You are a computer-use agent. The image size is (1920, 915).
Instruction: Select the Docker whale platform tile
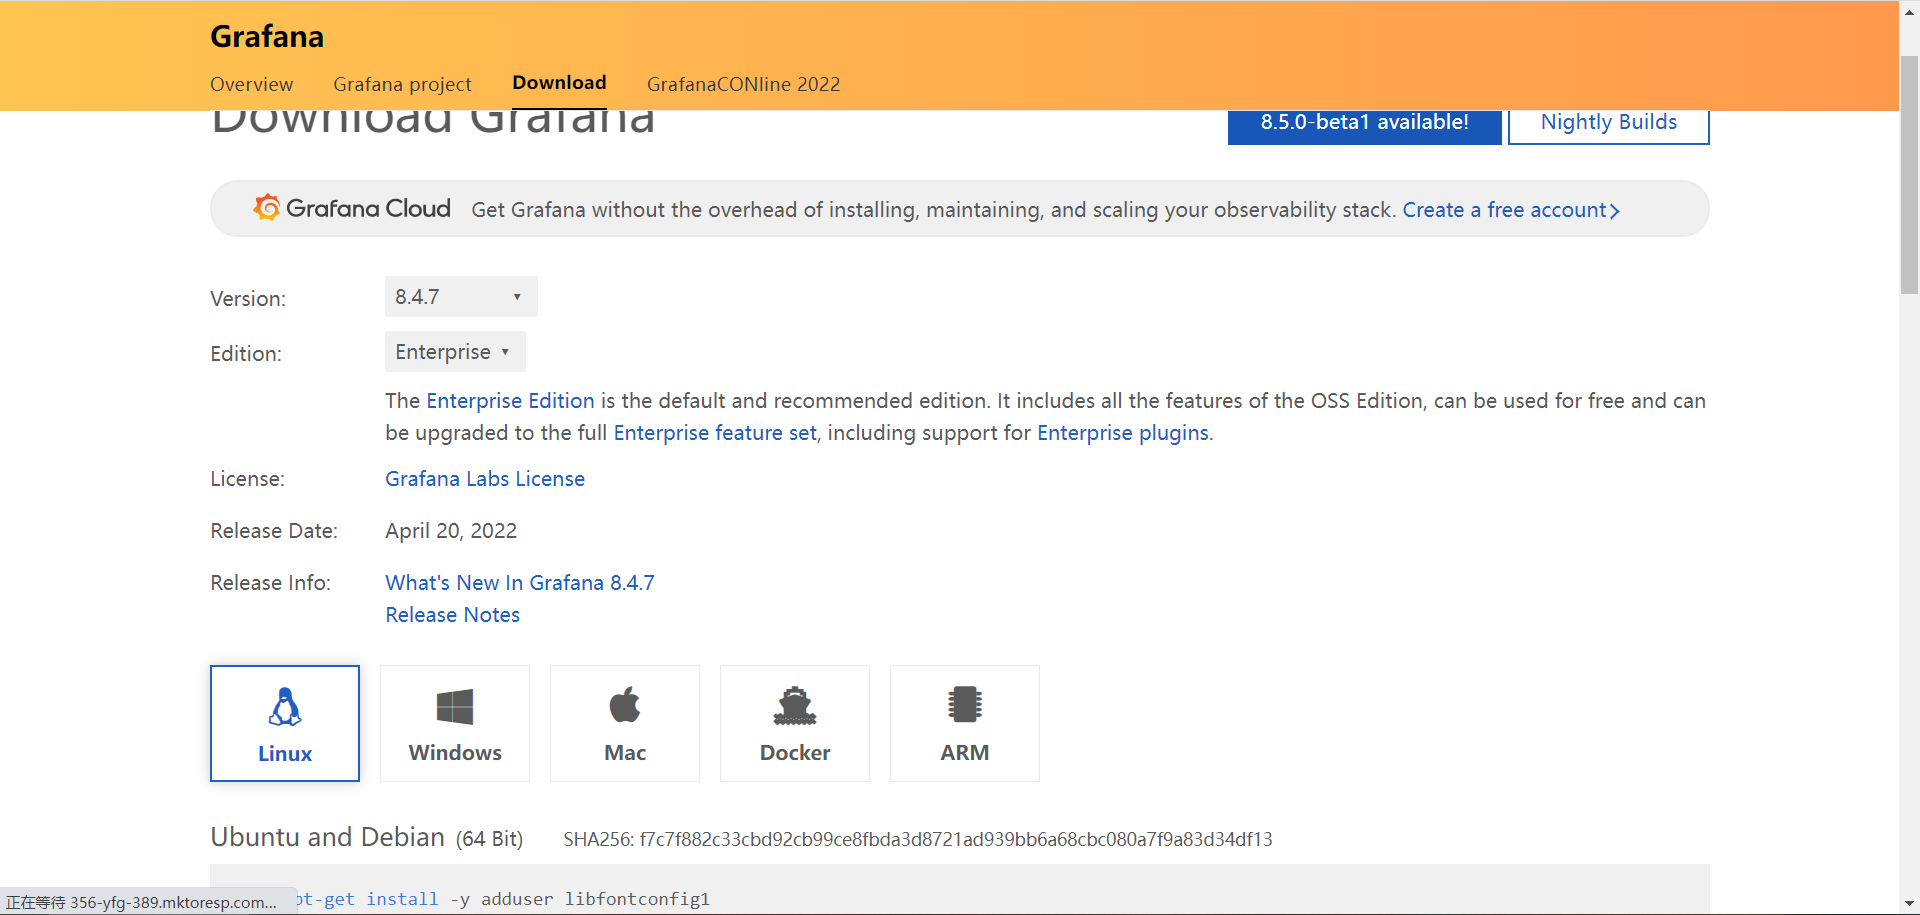(x=795, y=723)
